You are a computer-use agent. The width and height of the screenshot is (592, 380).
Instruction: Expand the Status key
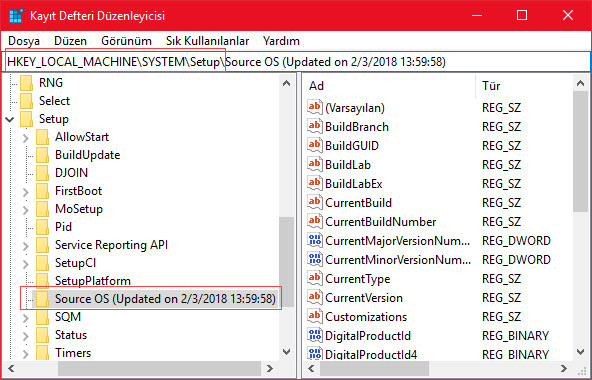pos(25,336)
